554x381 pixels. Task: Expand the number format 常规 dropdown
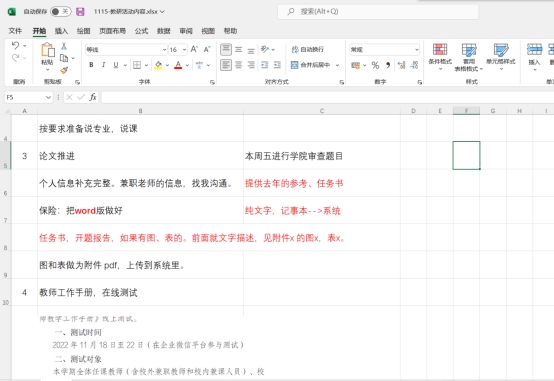click(417, 50)
